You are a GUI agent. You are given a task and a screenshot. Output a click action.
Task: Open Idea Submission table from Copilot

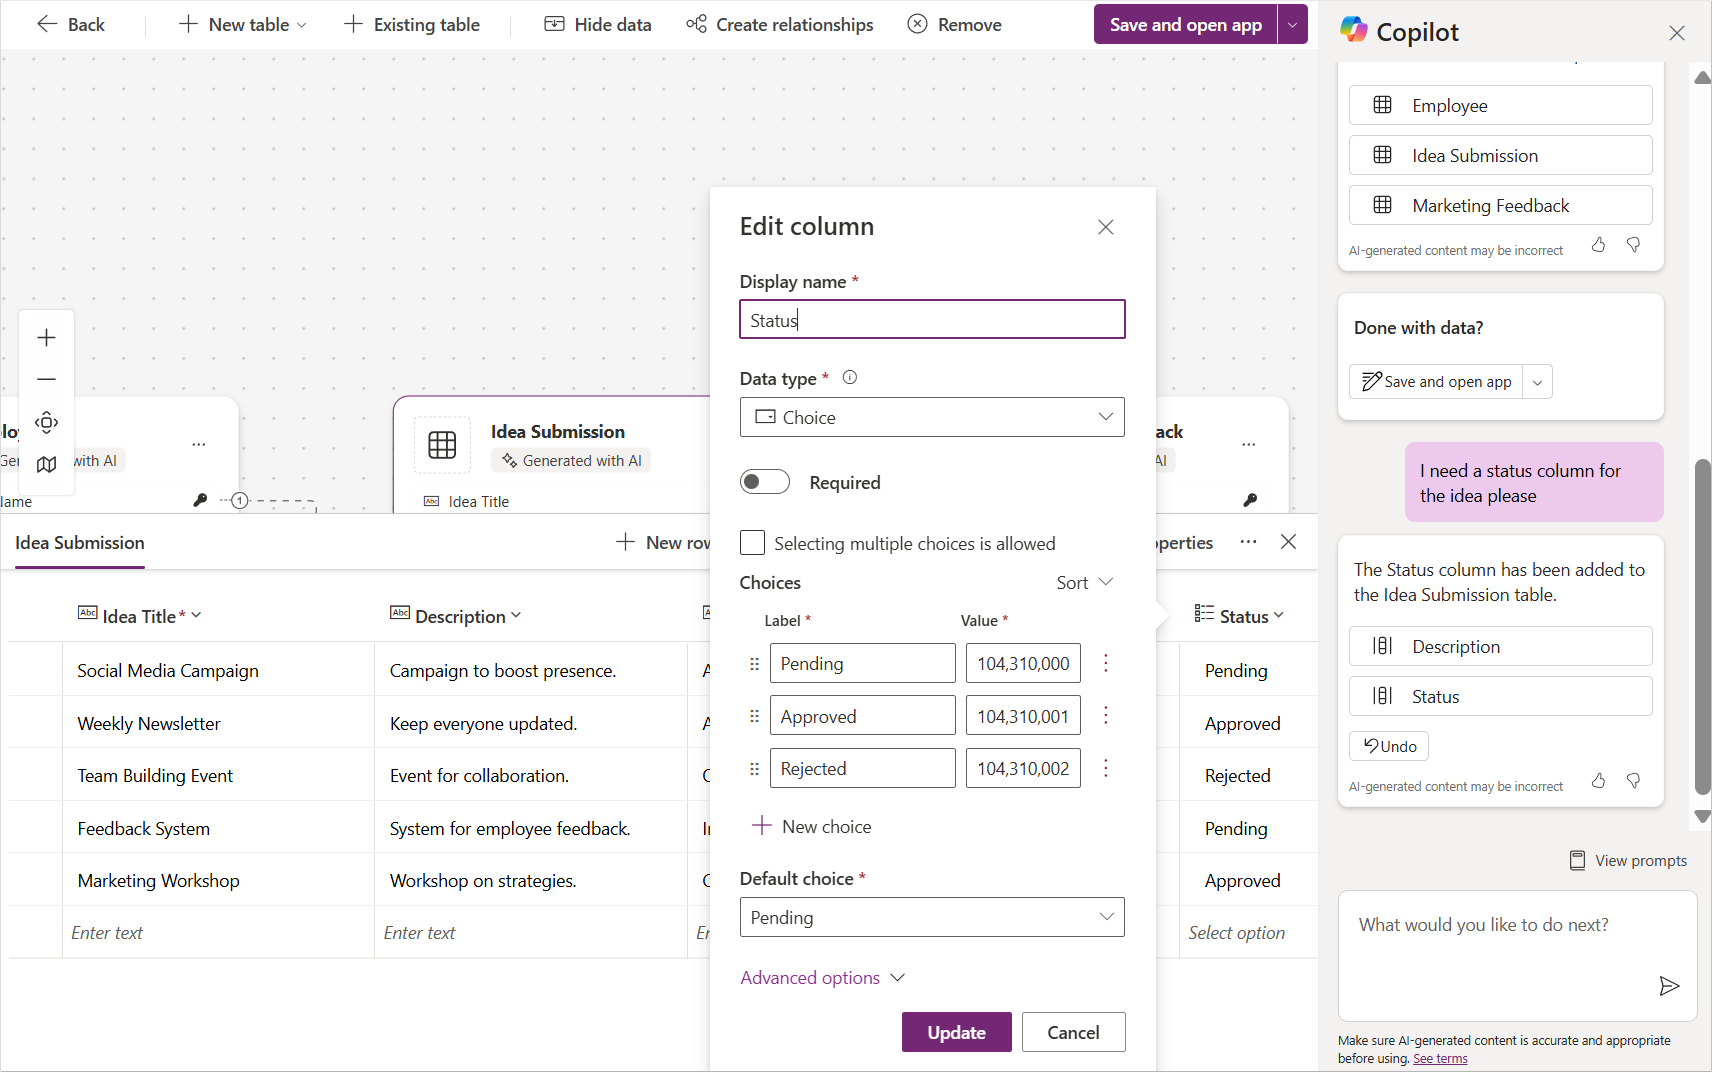point(1500,155)
